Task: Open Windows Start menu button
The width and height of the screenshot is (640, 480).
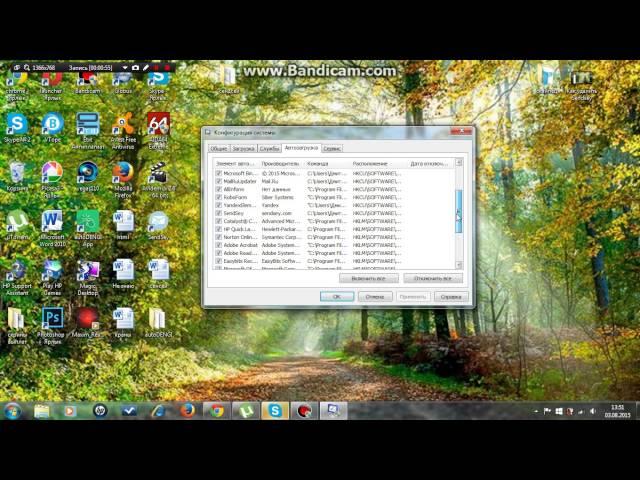Action: pyautogui.click(x=13, y=410)
